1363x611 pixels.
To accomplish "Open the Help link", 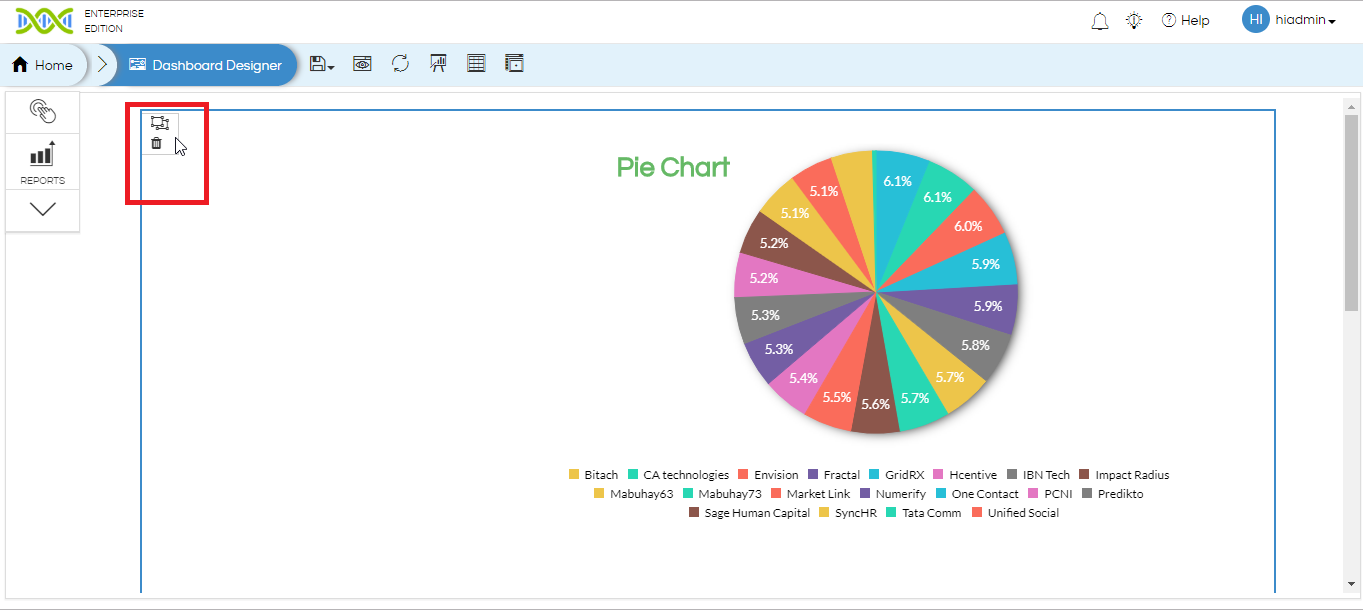I will (1185, 20).
